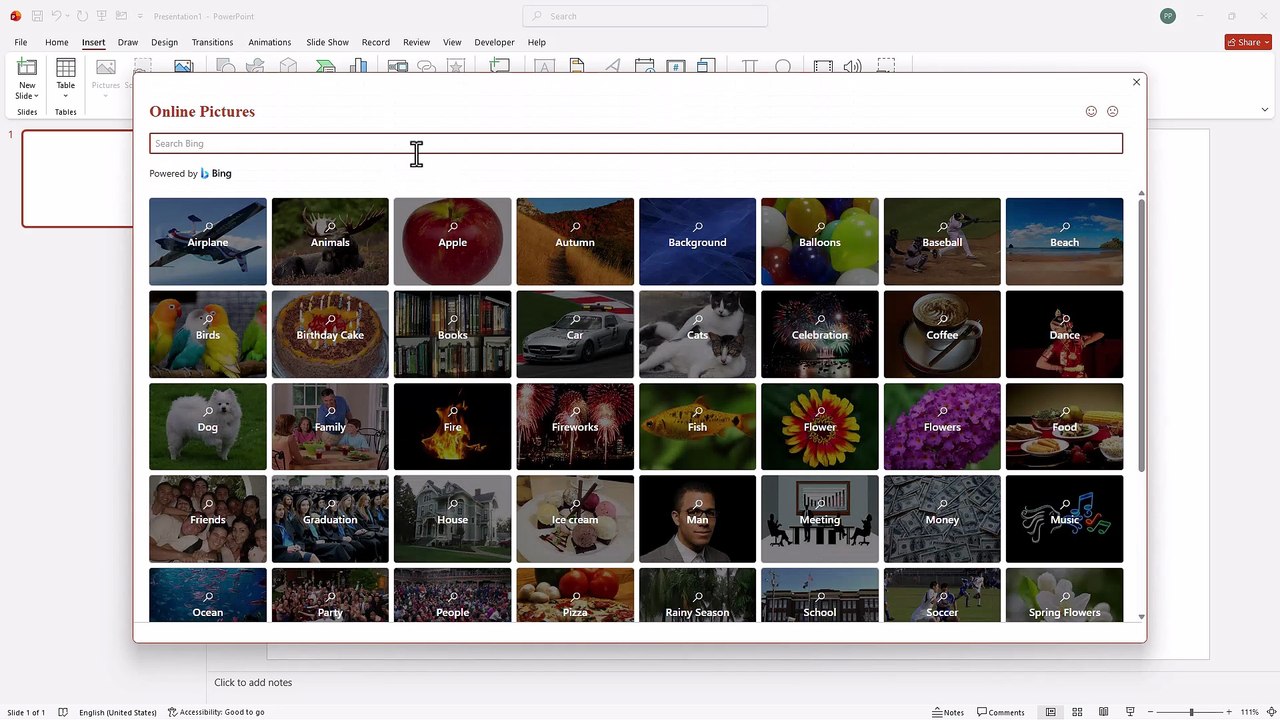Click the Table grid icon
The image size is (1280, 720).
pyautogui.click(x=65, y=68)
